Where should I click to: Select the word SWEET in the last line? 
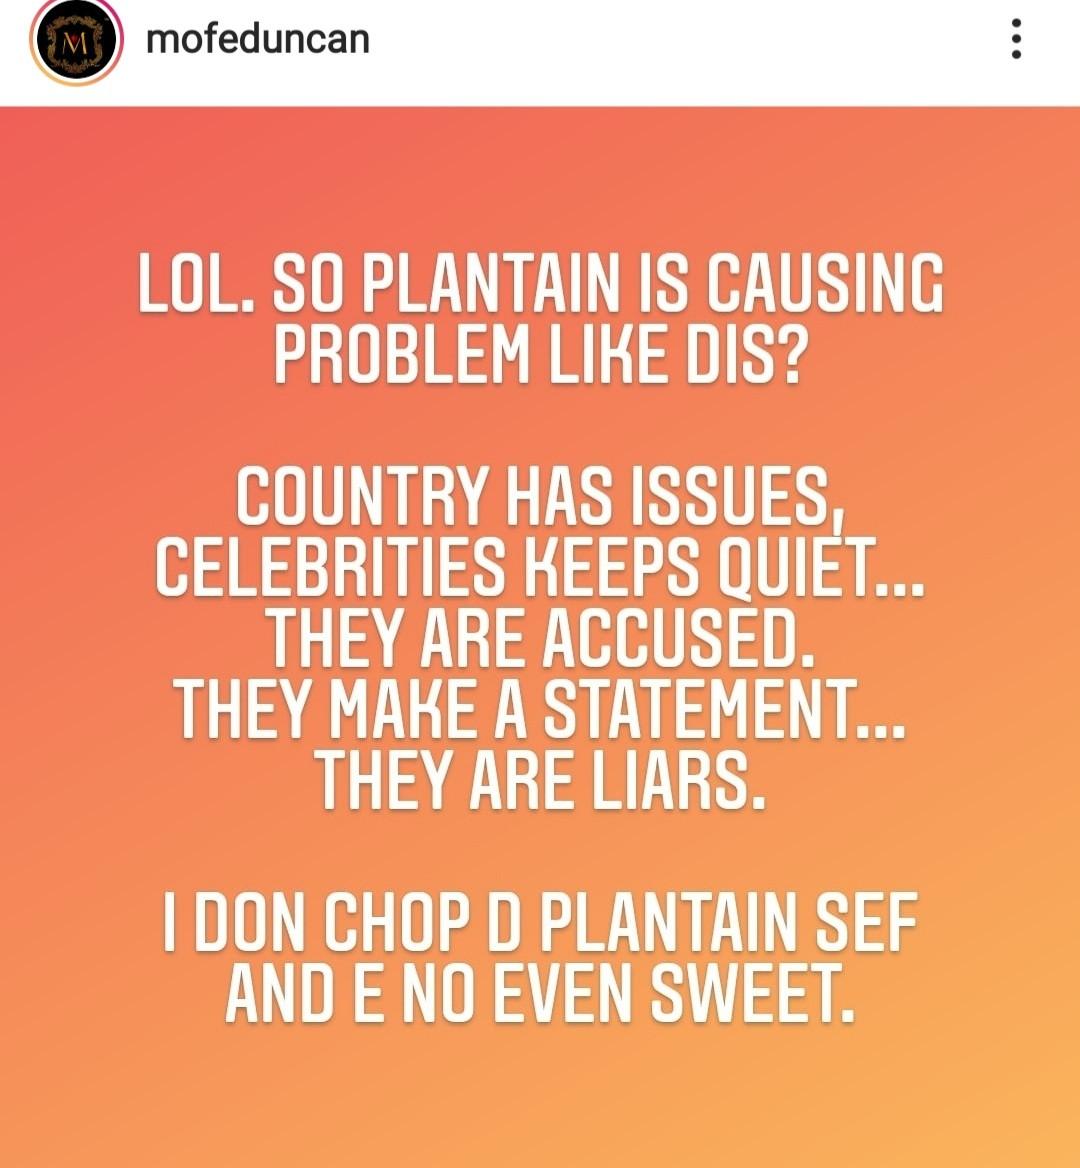[x=752, y=994]
